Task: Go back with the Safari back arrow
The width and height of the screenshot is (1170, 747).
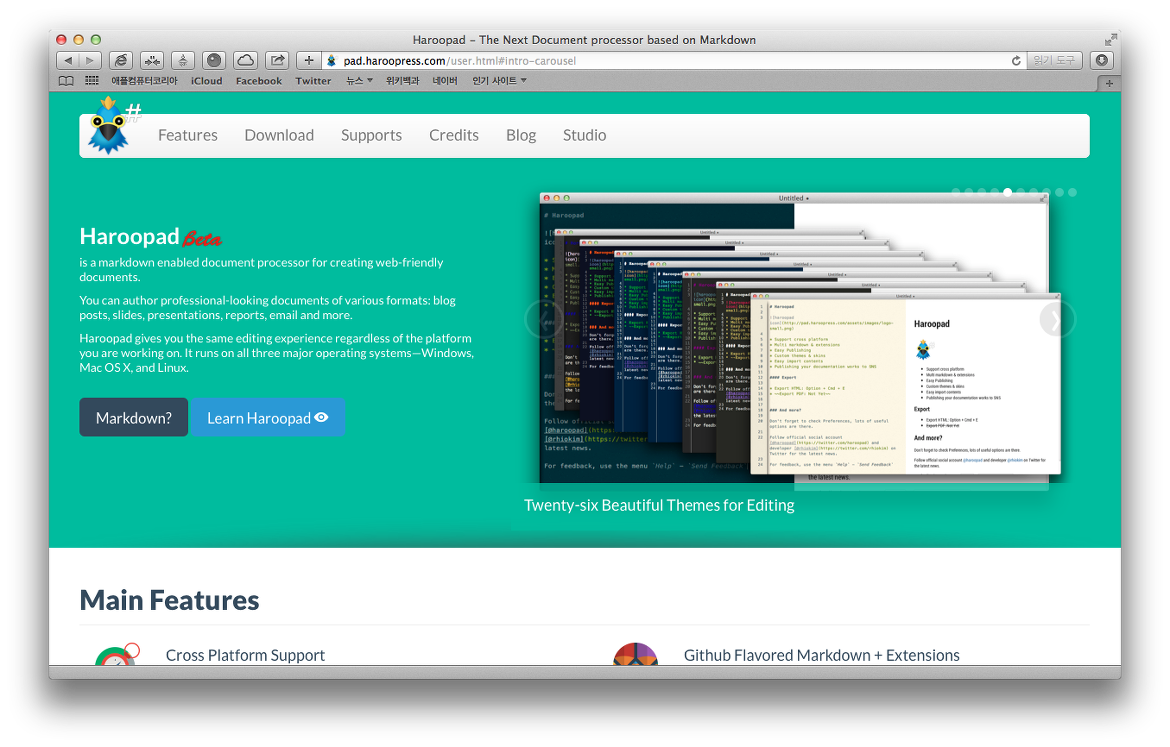Action: coord(68,60)
